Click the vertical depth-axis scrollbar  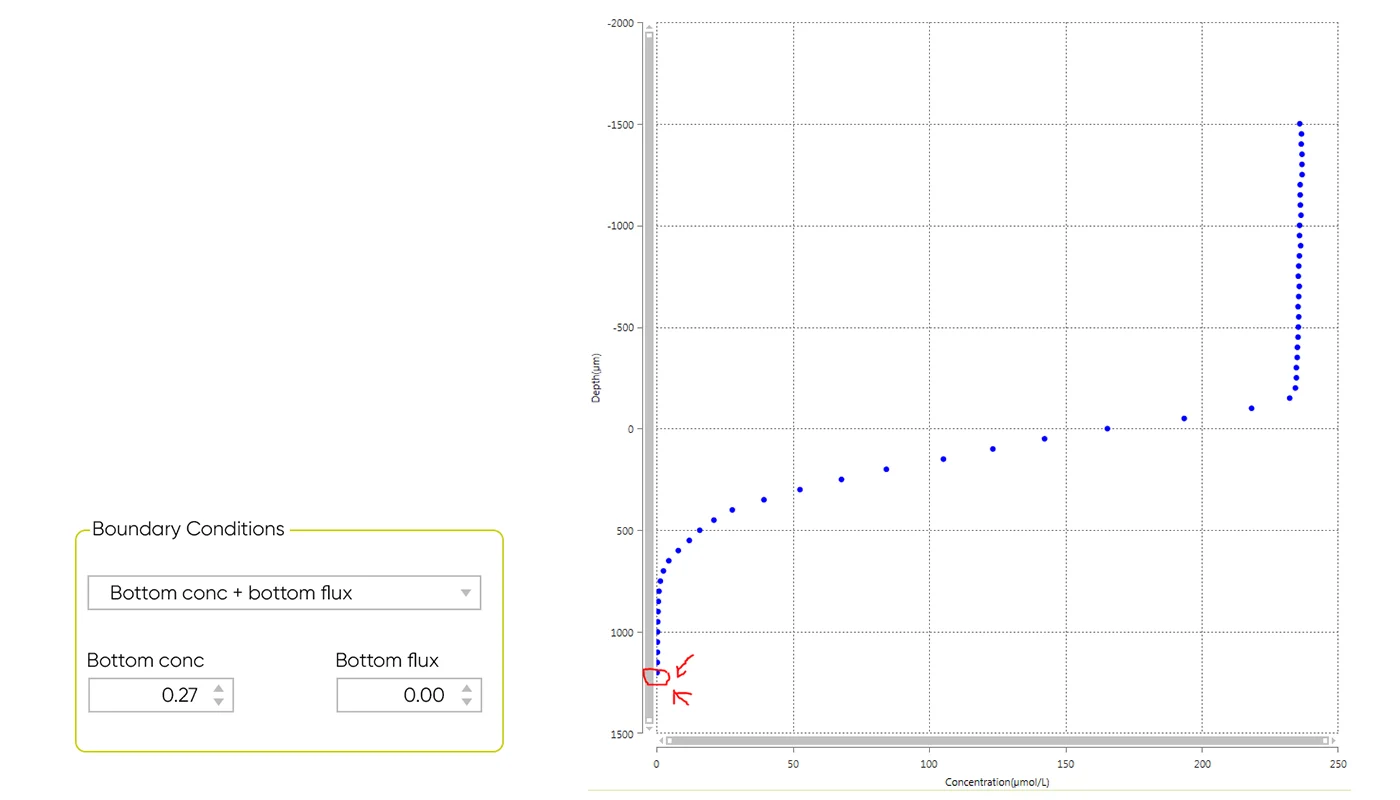pyautogui.click(x=649, y=377)
